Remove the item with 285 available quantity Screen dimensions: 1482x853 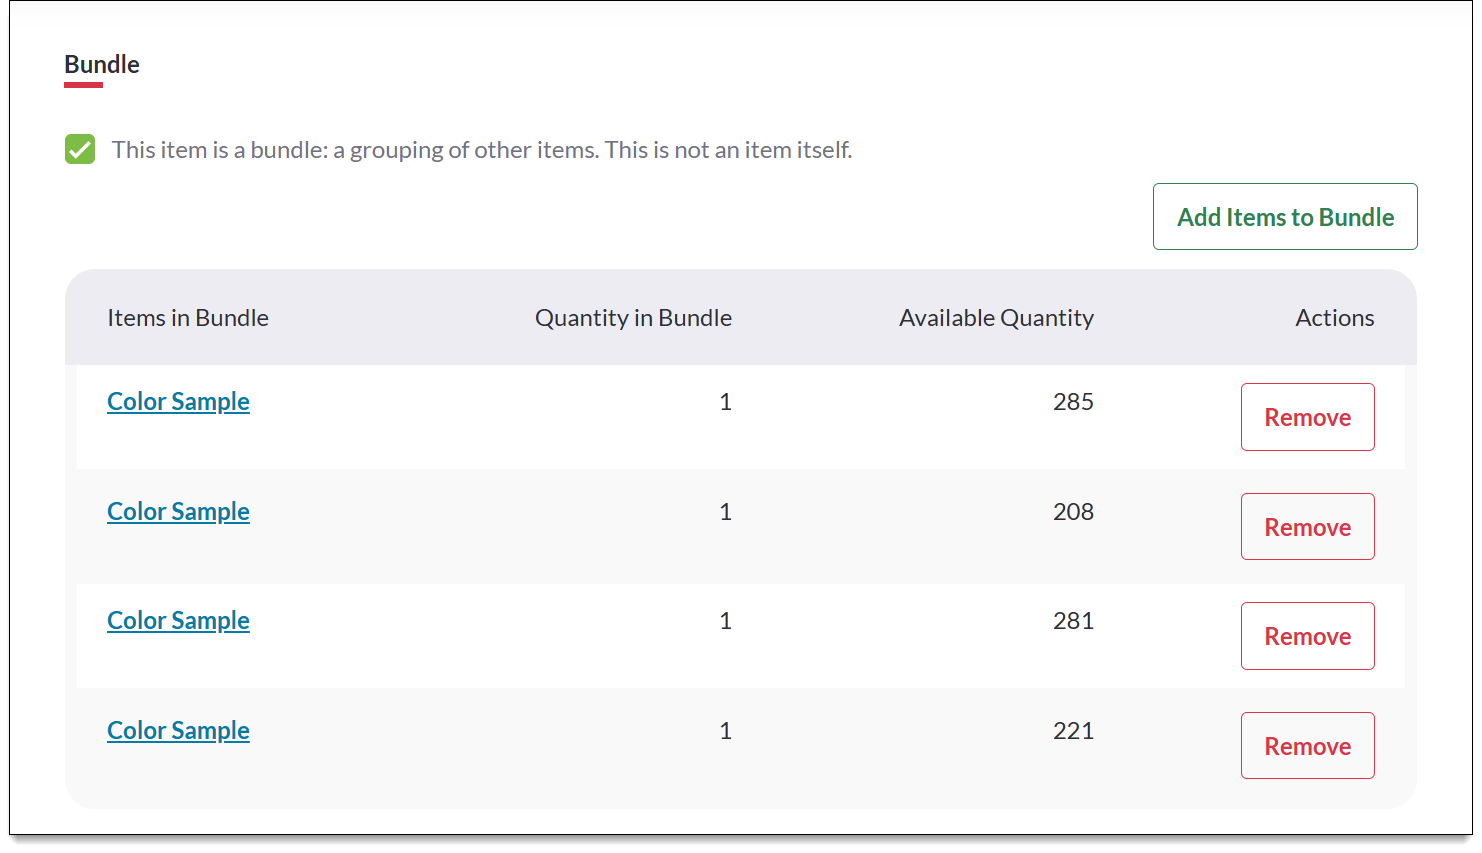click(1307, 417)
